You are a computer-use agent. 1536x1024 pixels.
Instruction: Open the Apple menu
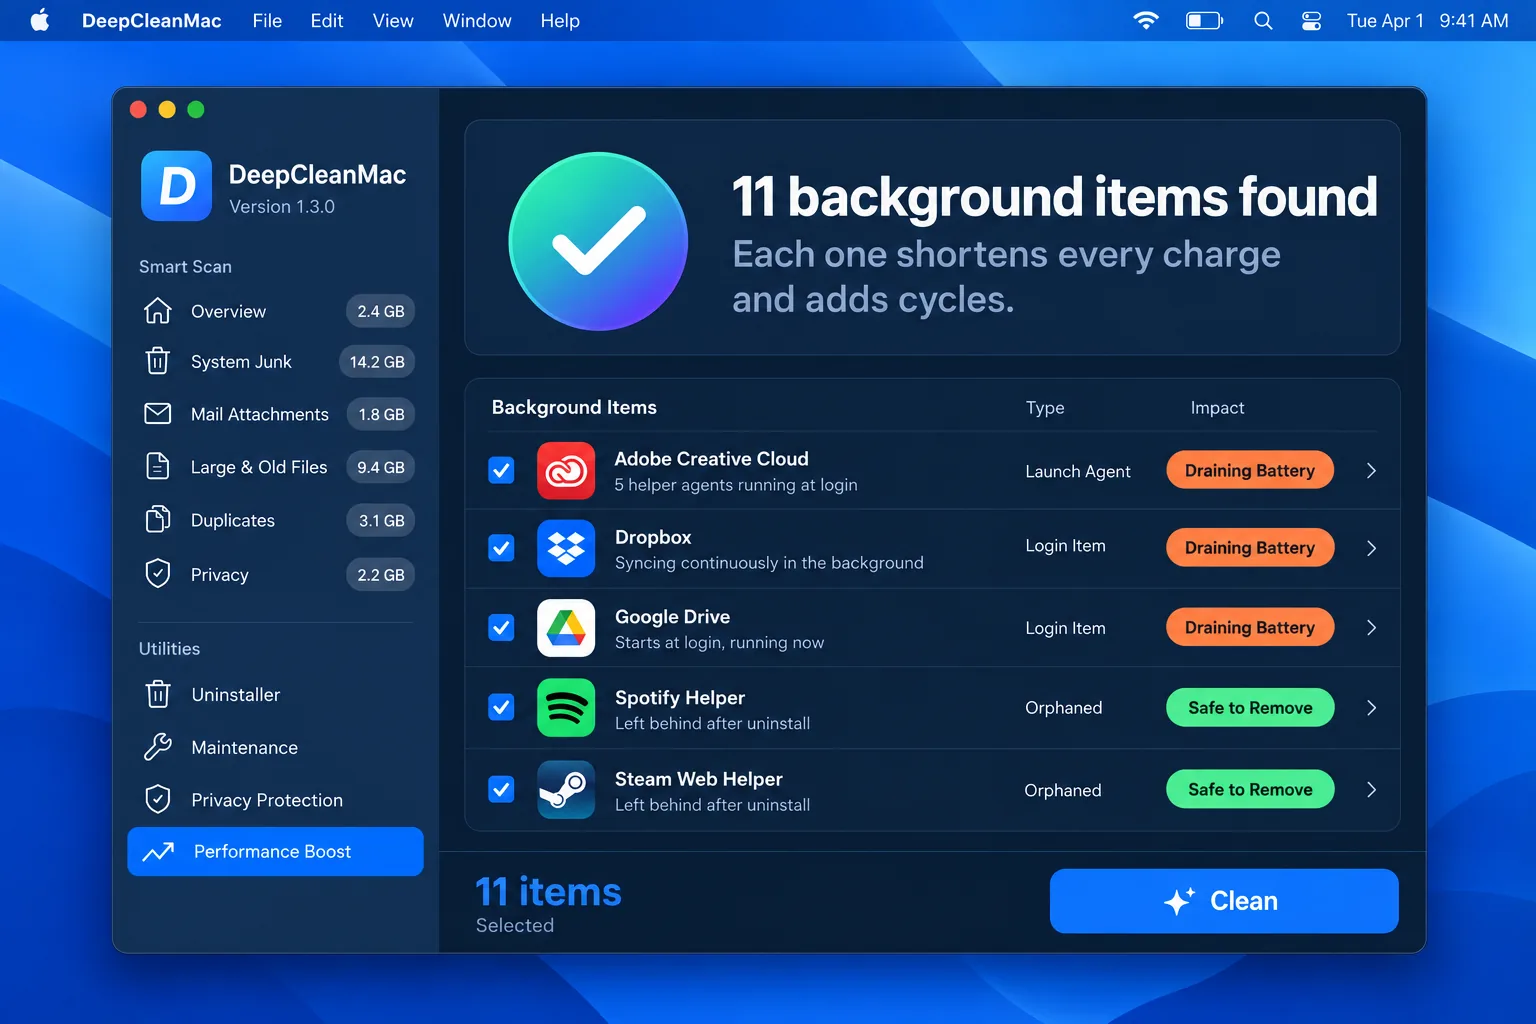(40, 20)
